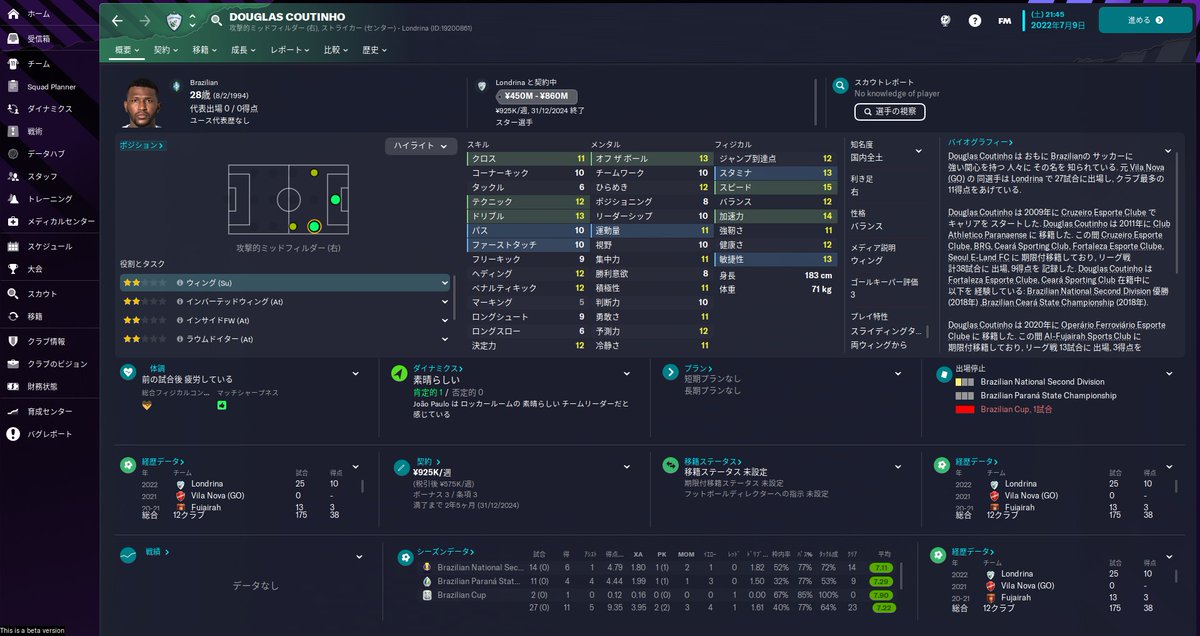Open the ポジション link

[x=141, y=145]
